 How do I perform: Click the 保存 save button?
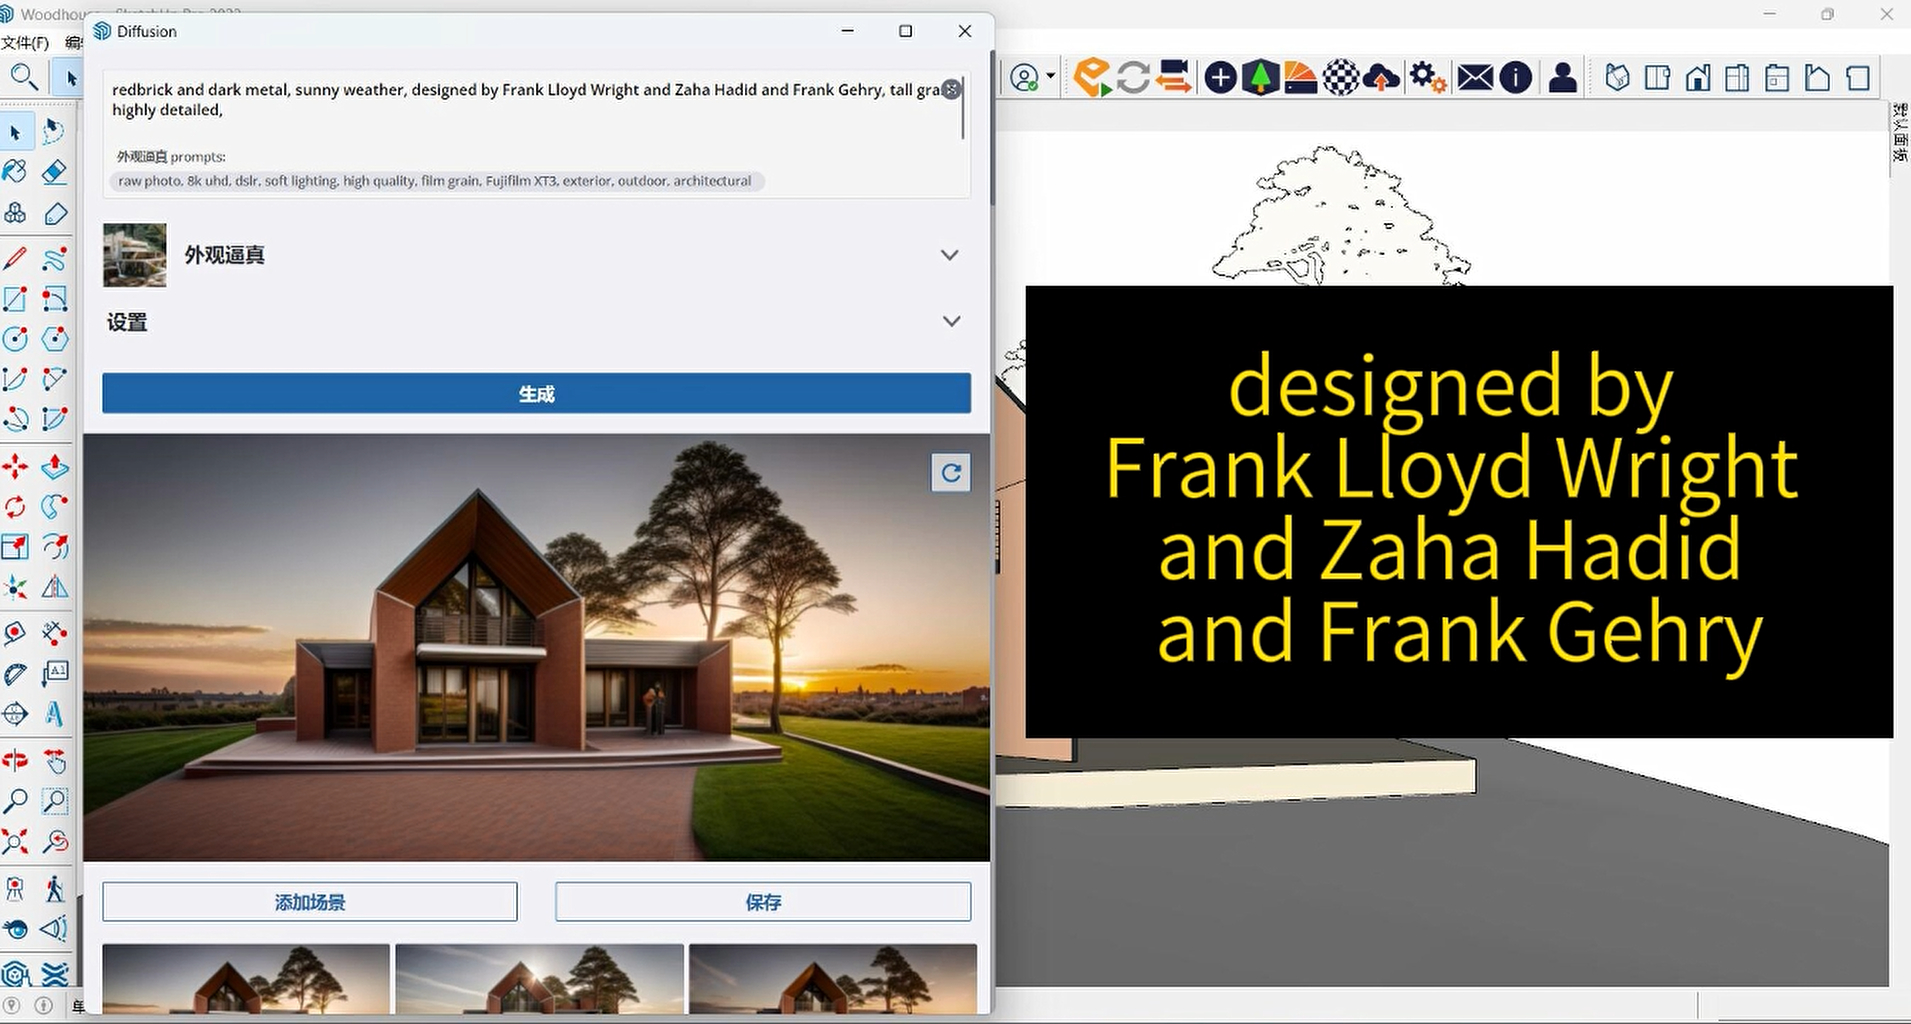click(762, 902)
